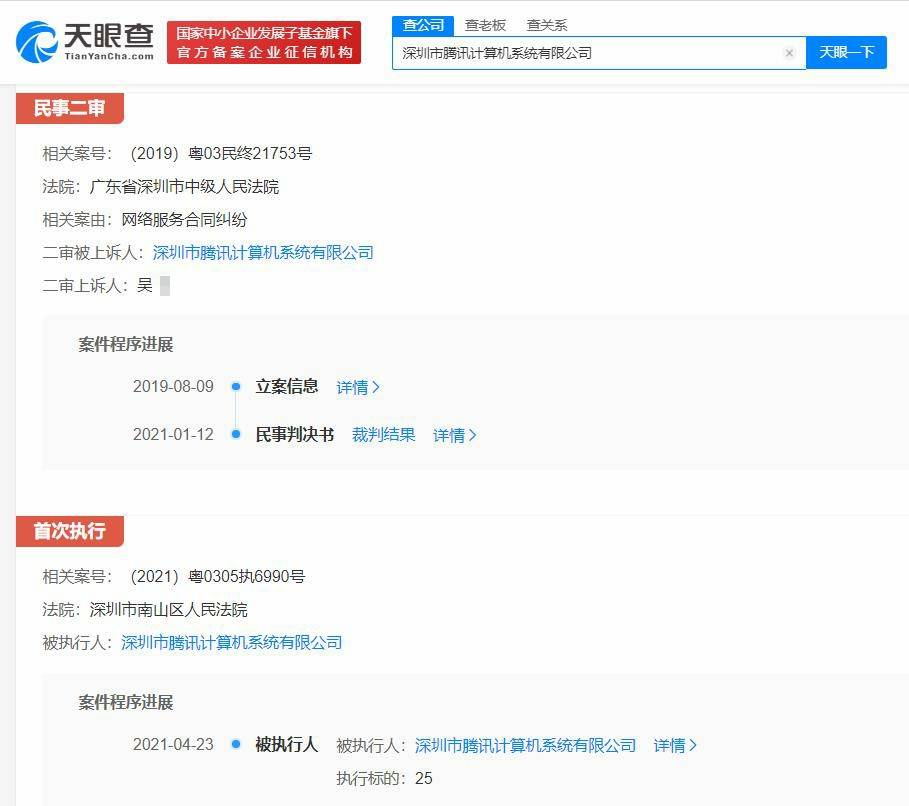909x806 pixels.
Task: Switch to the 查关系 tab
Action: pos(547,26)
